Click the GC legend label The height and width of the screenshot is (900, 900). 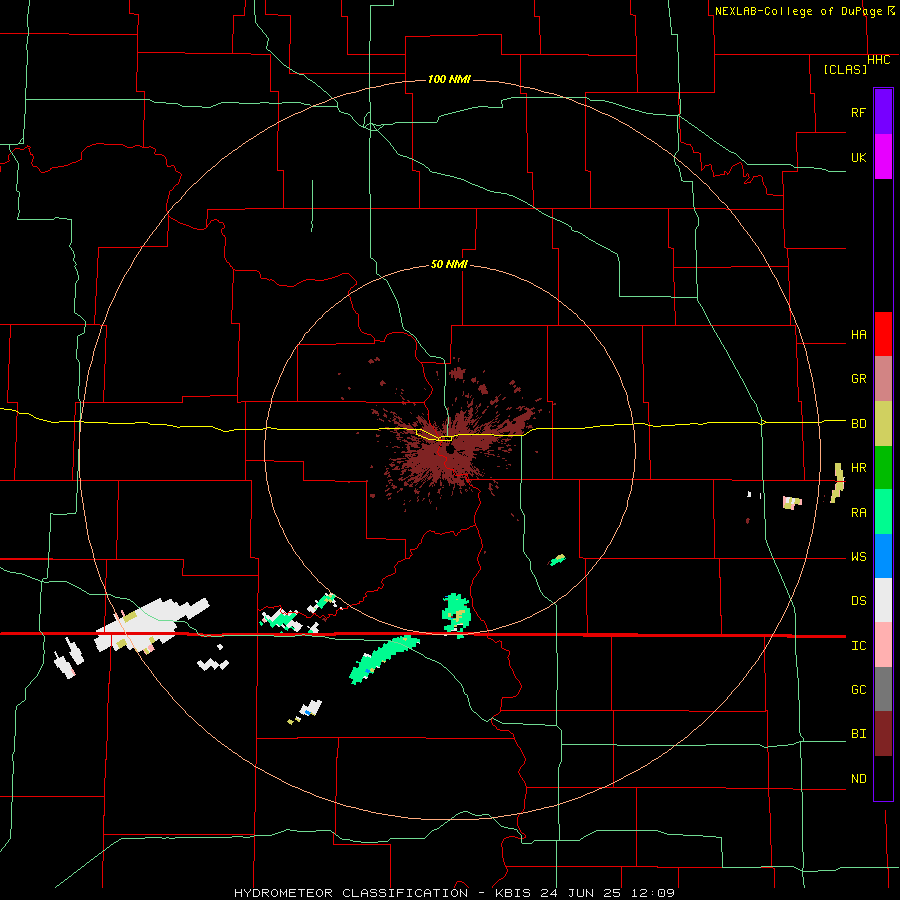[859, 690]
